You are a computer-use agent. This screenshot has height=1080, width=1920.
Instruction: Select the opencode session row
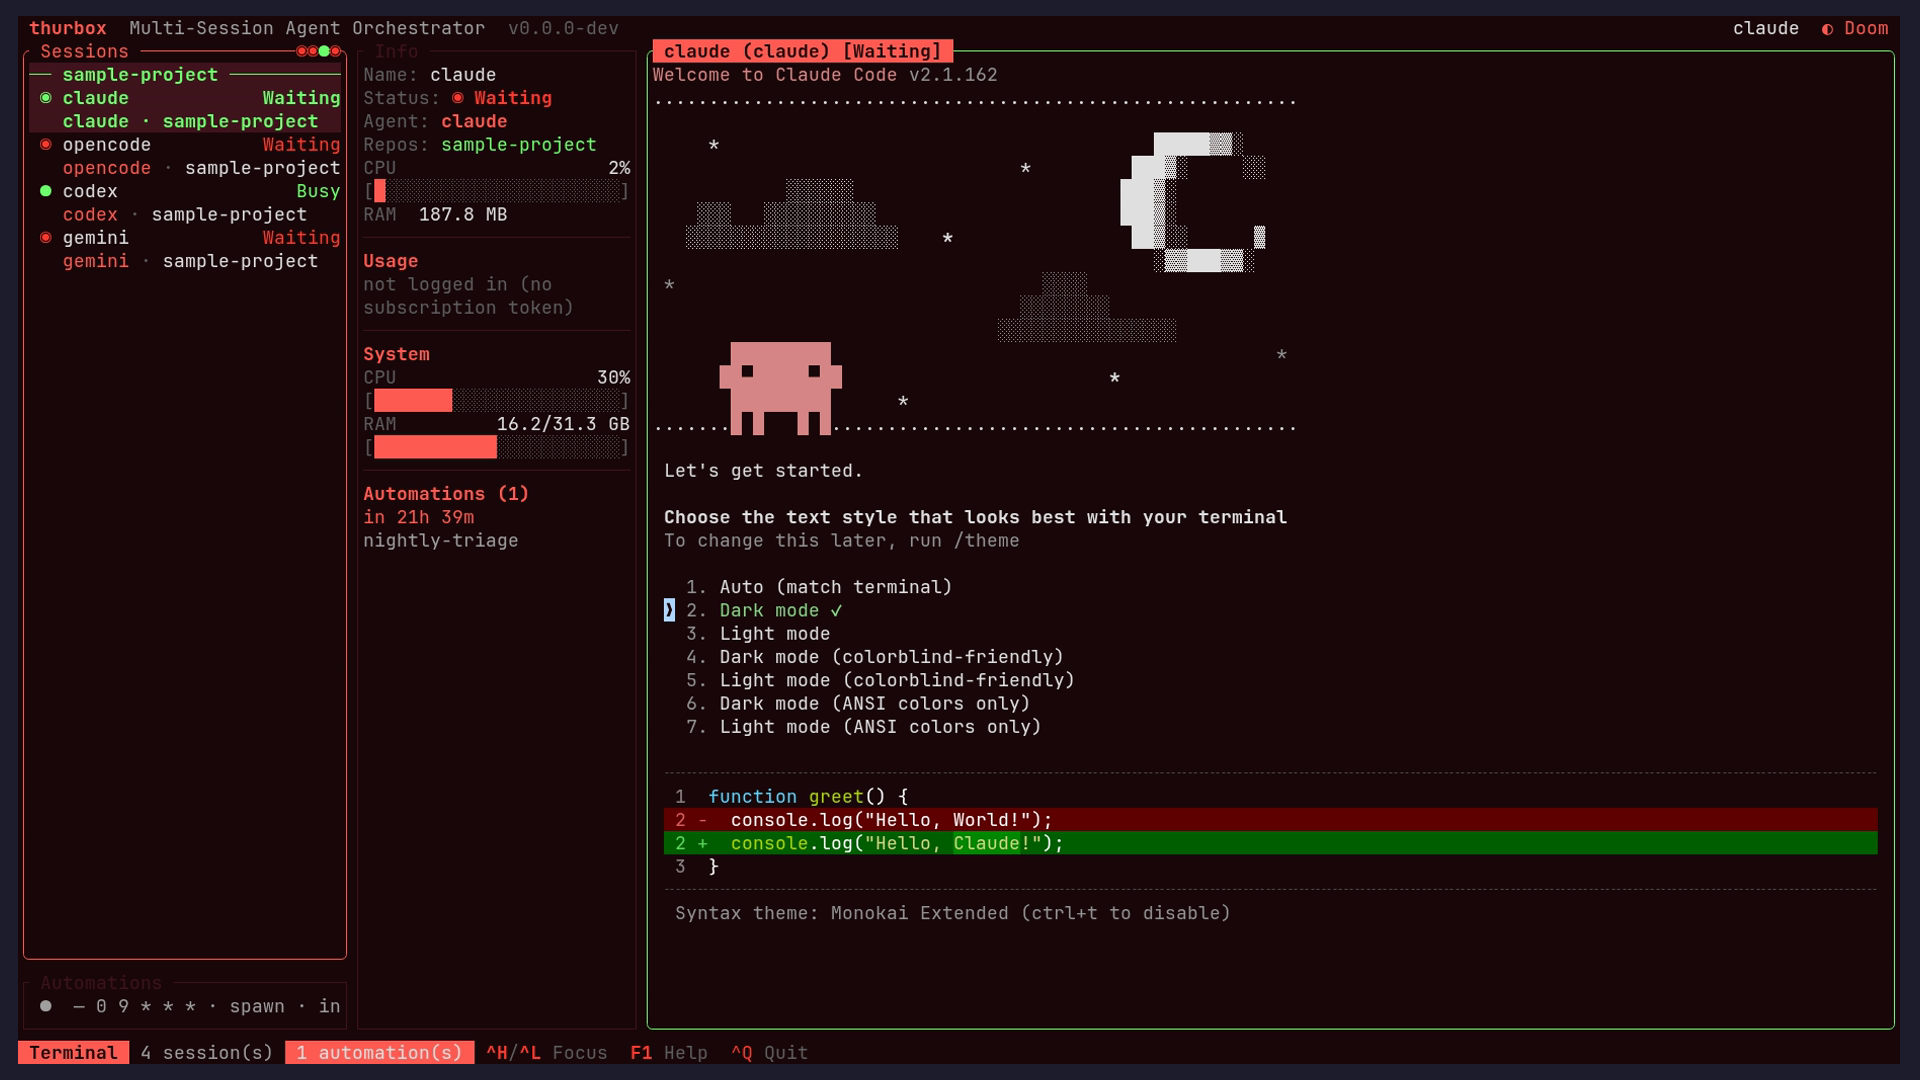point(185,145)
